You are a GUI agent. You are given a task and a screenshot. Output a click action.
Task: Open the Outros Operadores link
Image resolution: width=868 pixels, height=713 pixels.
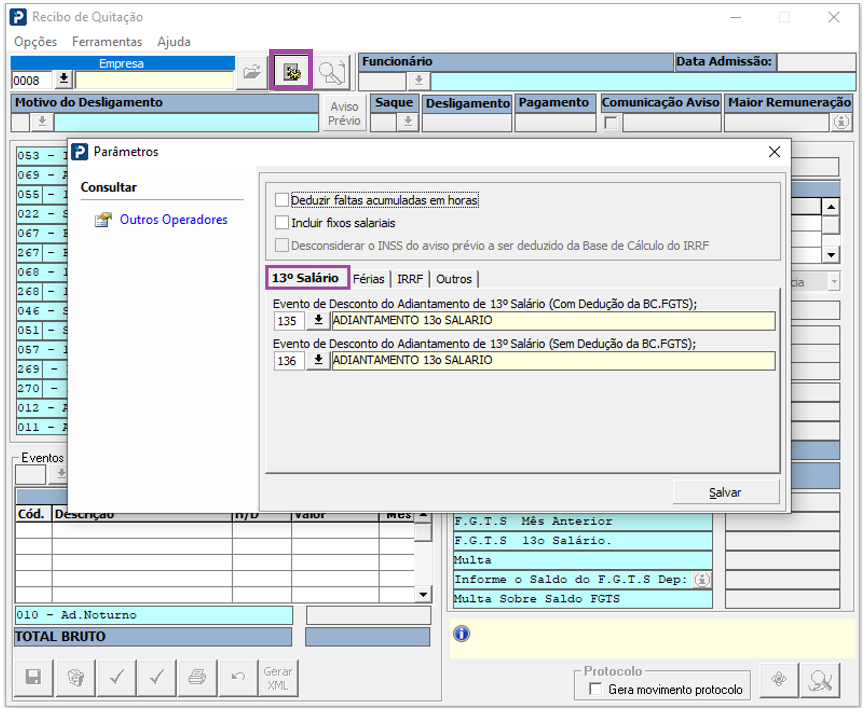173,220
